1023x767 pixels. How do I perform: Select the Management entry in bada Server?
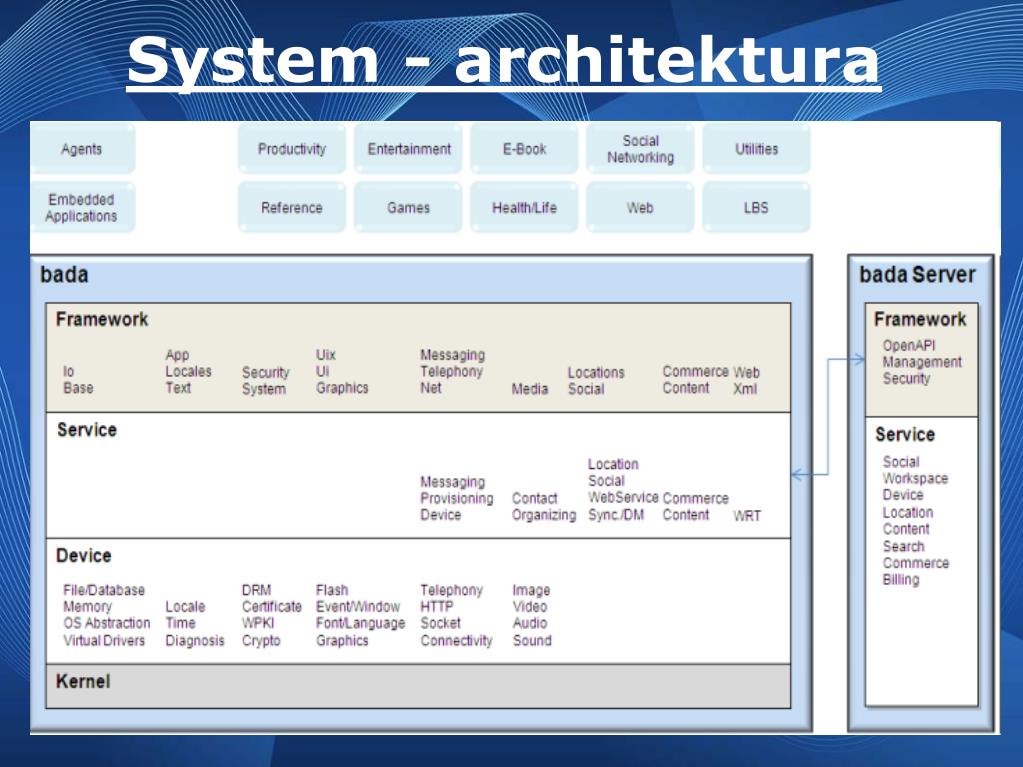(923, 362)
